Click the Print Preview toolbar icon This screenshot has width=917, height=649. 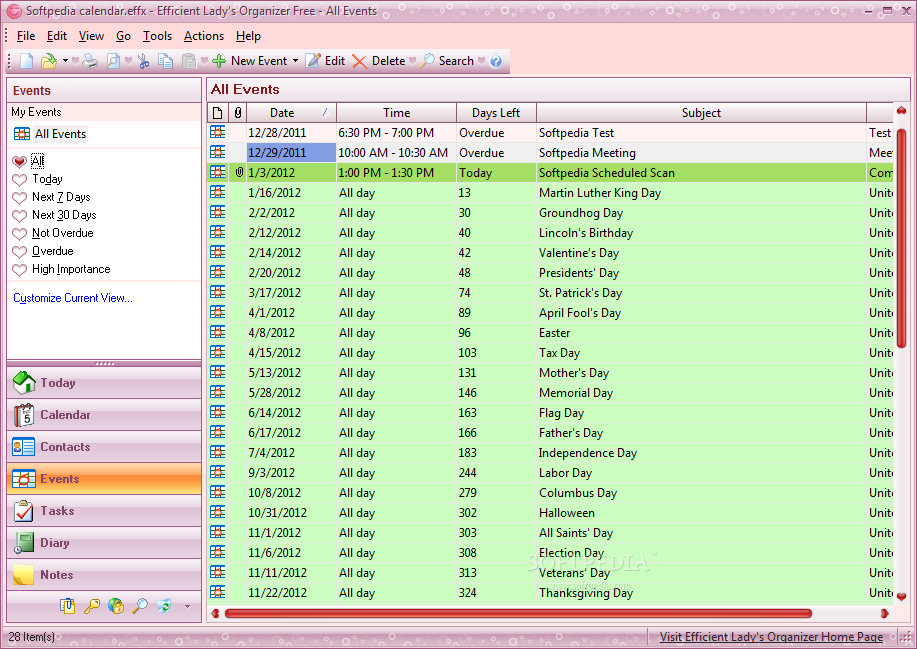point(113,61)
